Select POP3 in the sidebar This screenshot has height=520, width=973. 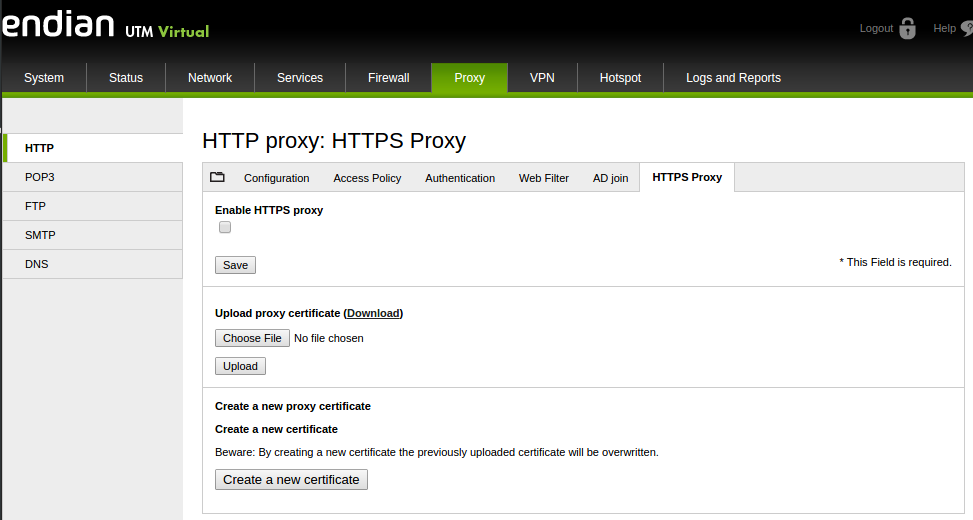[40, 177]
